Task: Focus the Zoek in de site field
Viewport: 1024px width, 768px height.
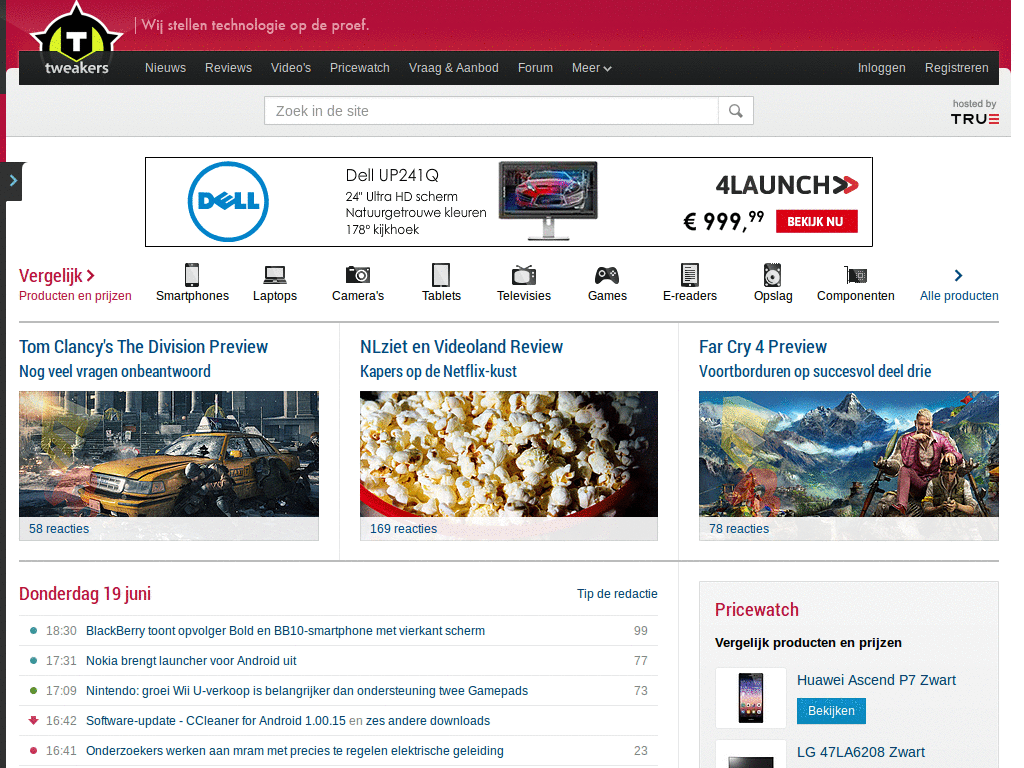Action: 491,111
